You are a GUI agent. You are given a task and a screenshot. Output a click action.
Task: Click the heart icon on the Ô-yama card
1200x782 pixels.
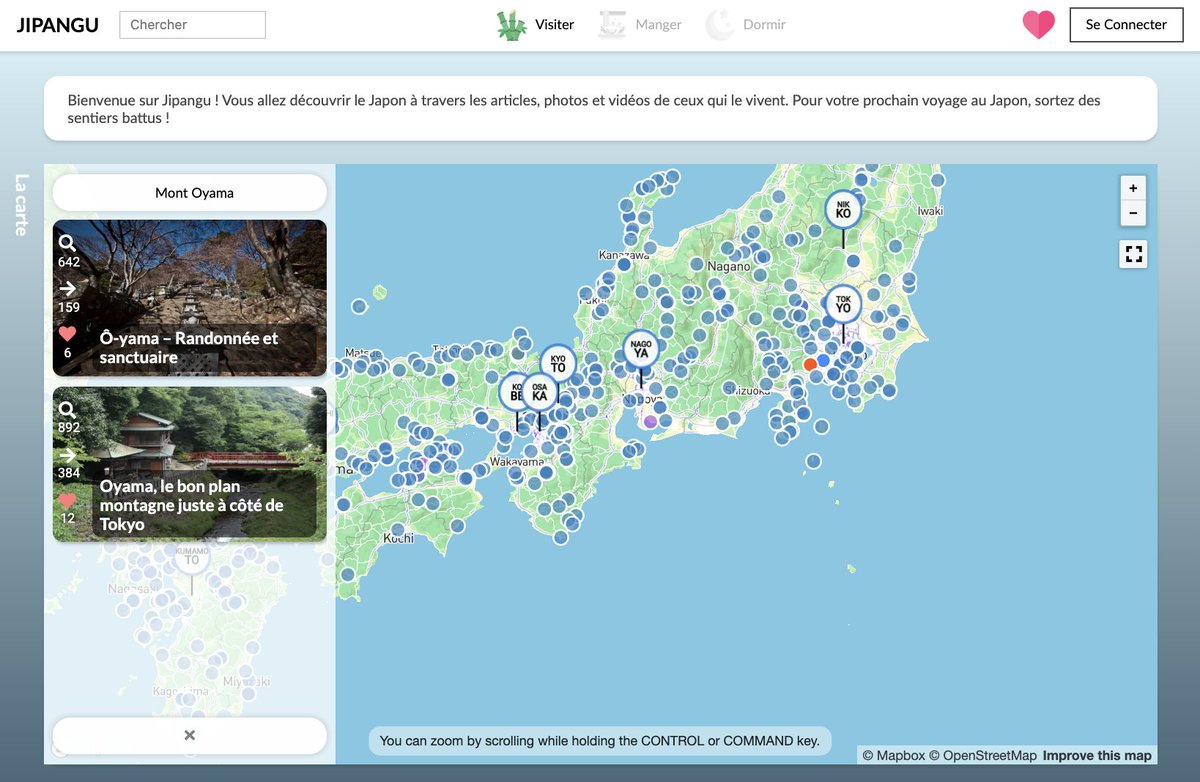tap(67, 333)
